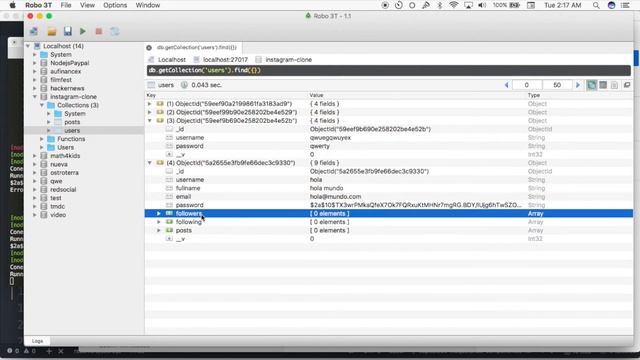
Task: Go to previous results page arrow
Action: point(507,85)
